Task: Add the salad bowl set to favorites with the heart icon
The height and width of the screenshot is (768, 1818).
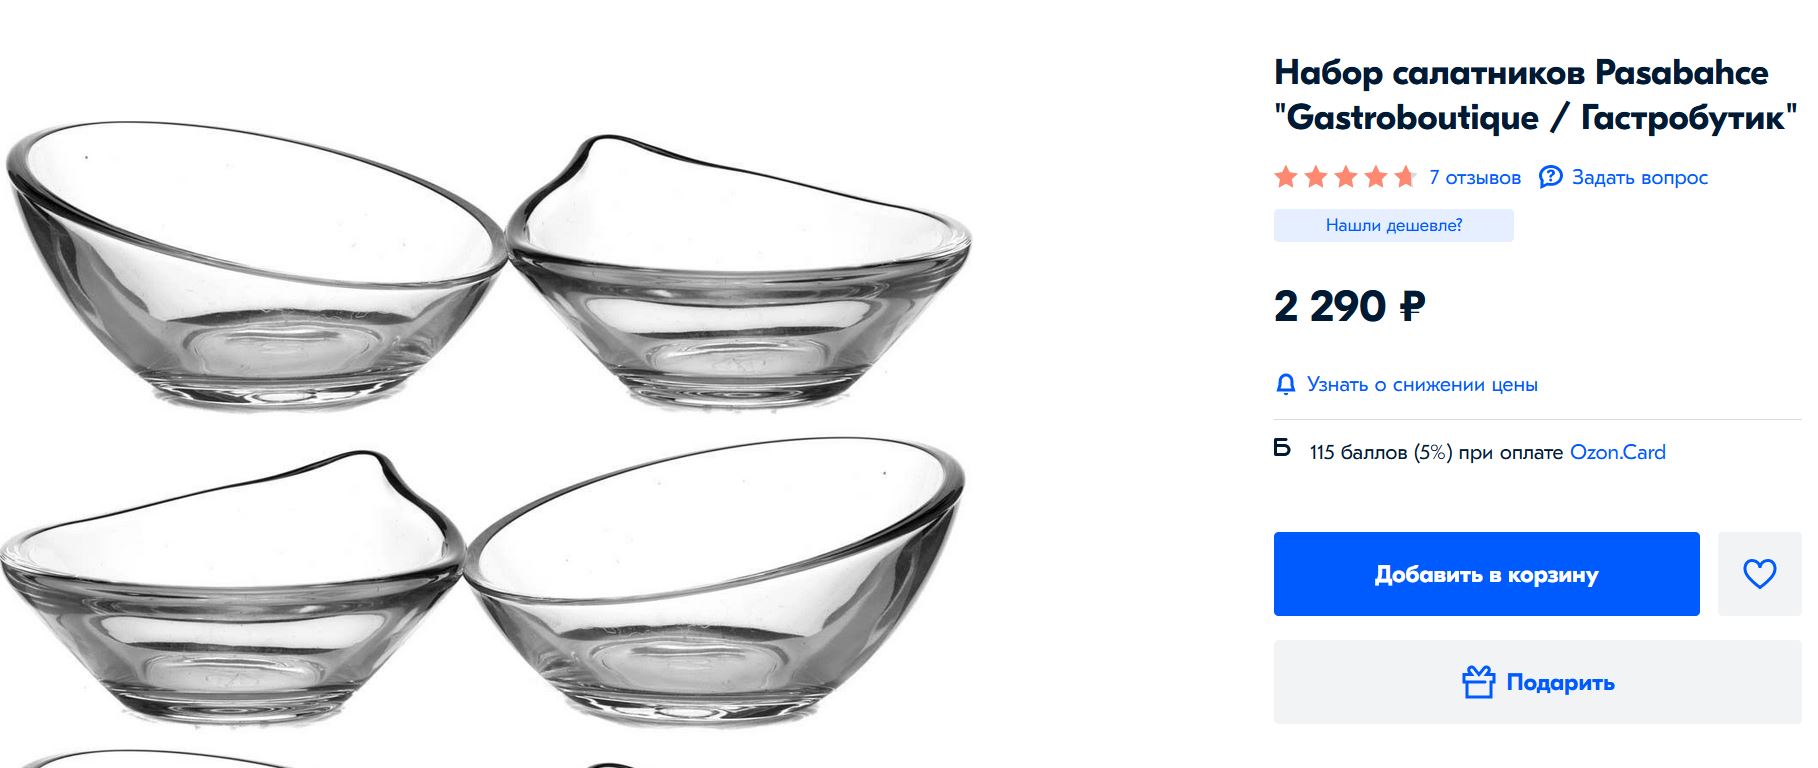Action: coord(1759,574)
